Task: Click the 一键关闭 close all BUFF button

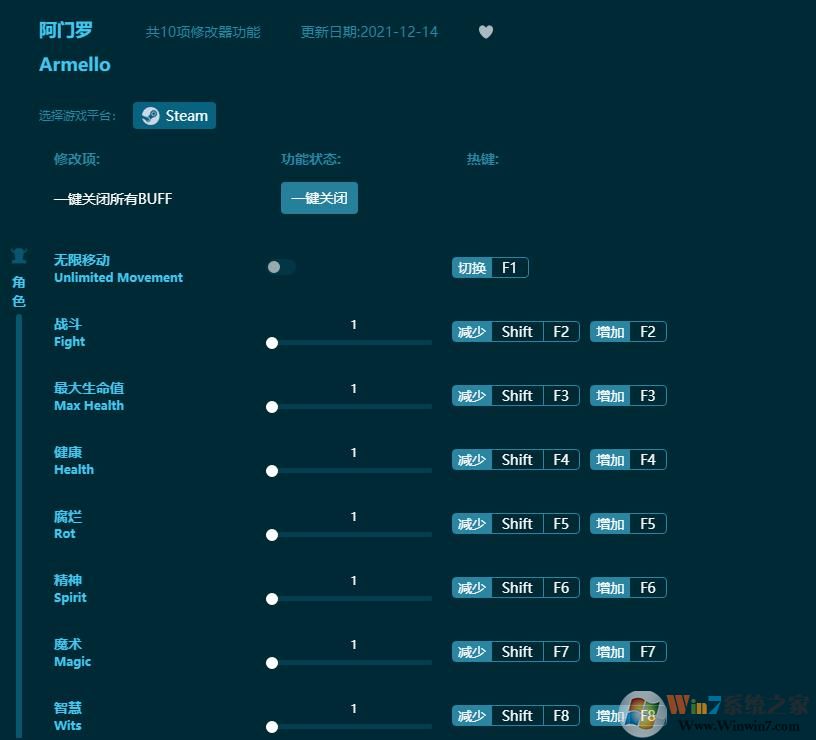Action: pos(319,198)
